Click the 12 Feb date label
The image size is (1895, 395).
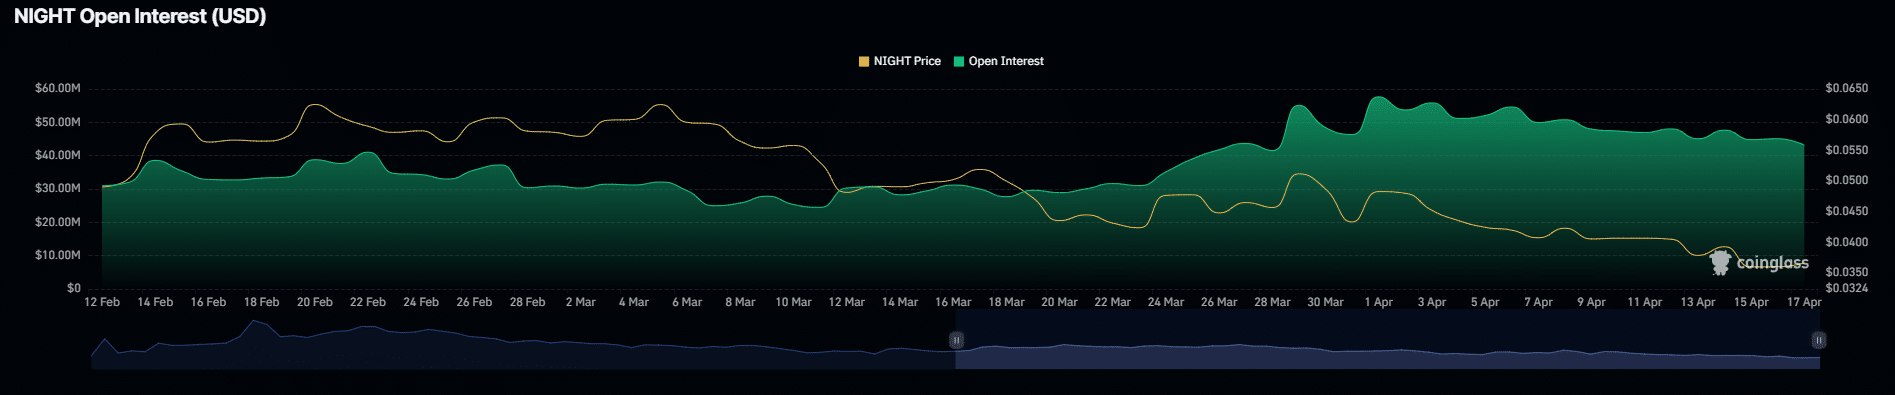click(x=102, y=302)
